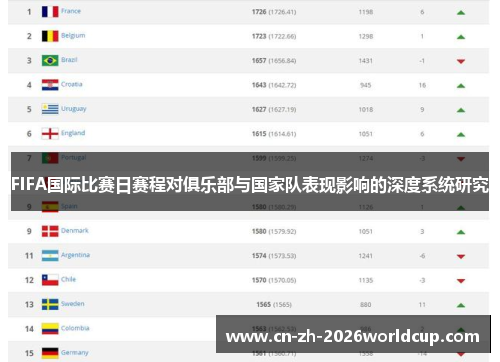The height and width of the screenshot is (362, 500).
Task: Click the green up arrow in Croatia row
Action: [461, 86]
